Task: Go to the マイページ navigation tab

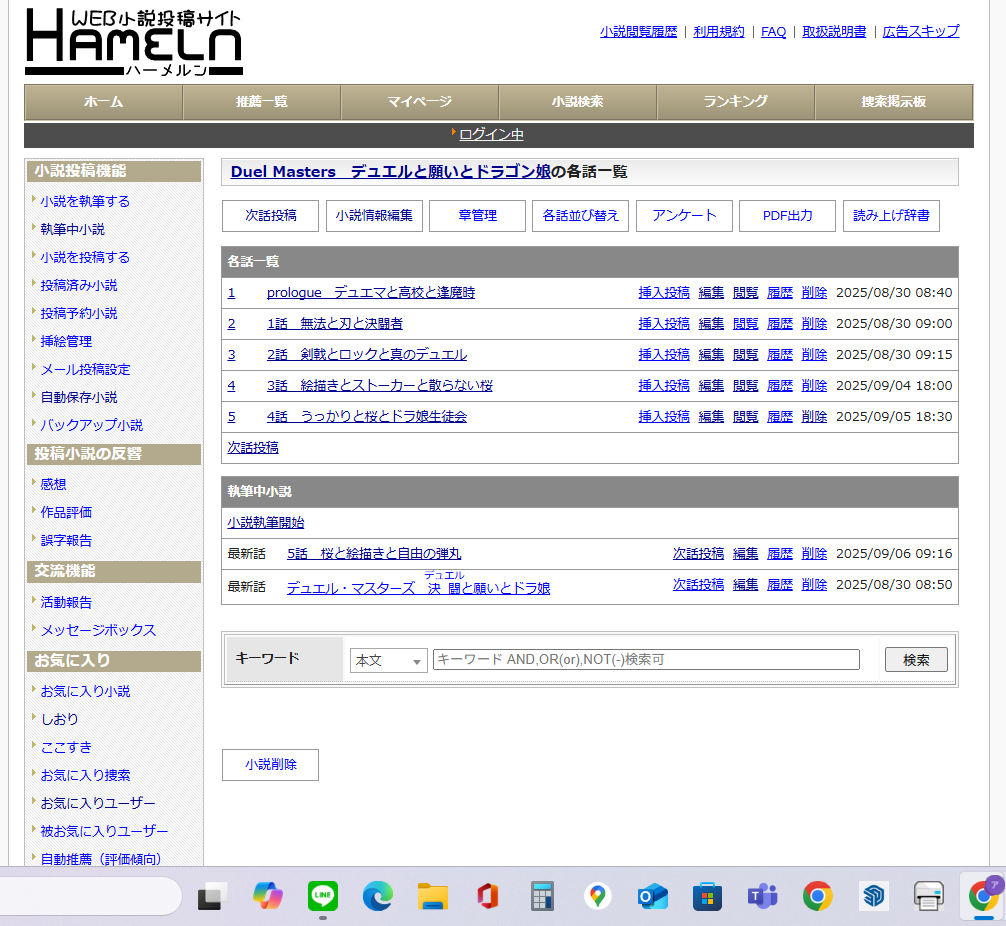Action: pos(419,102)
